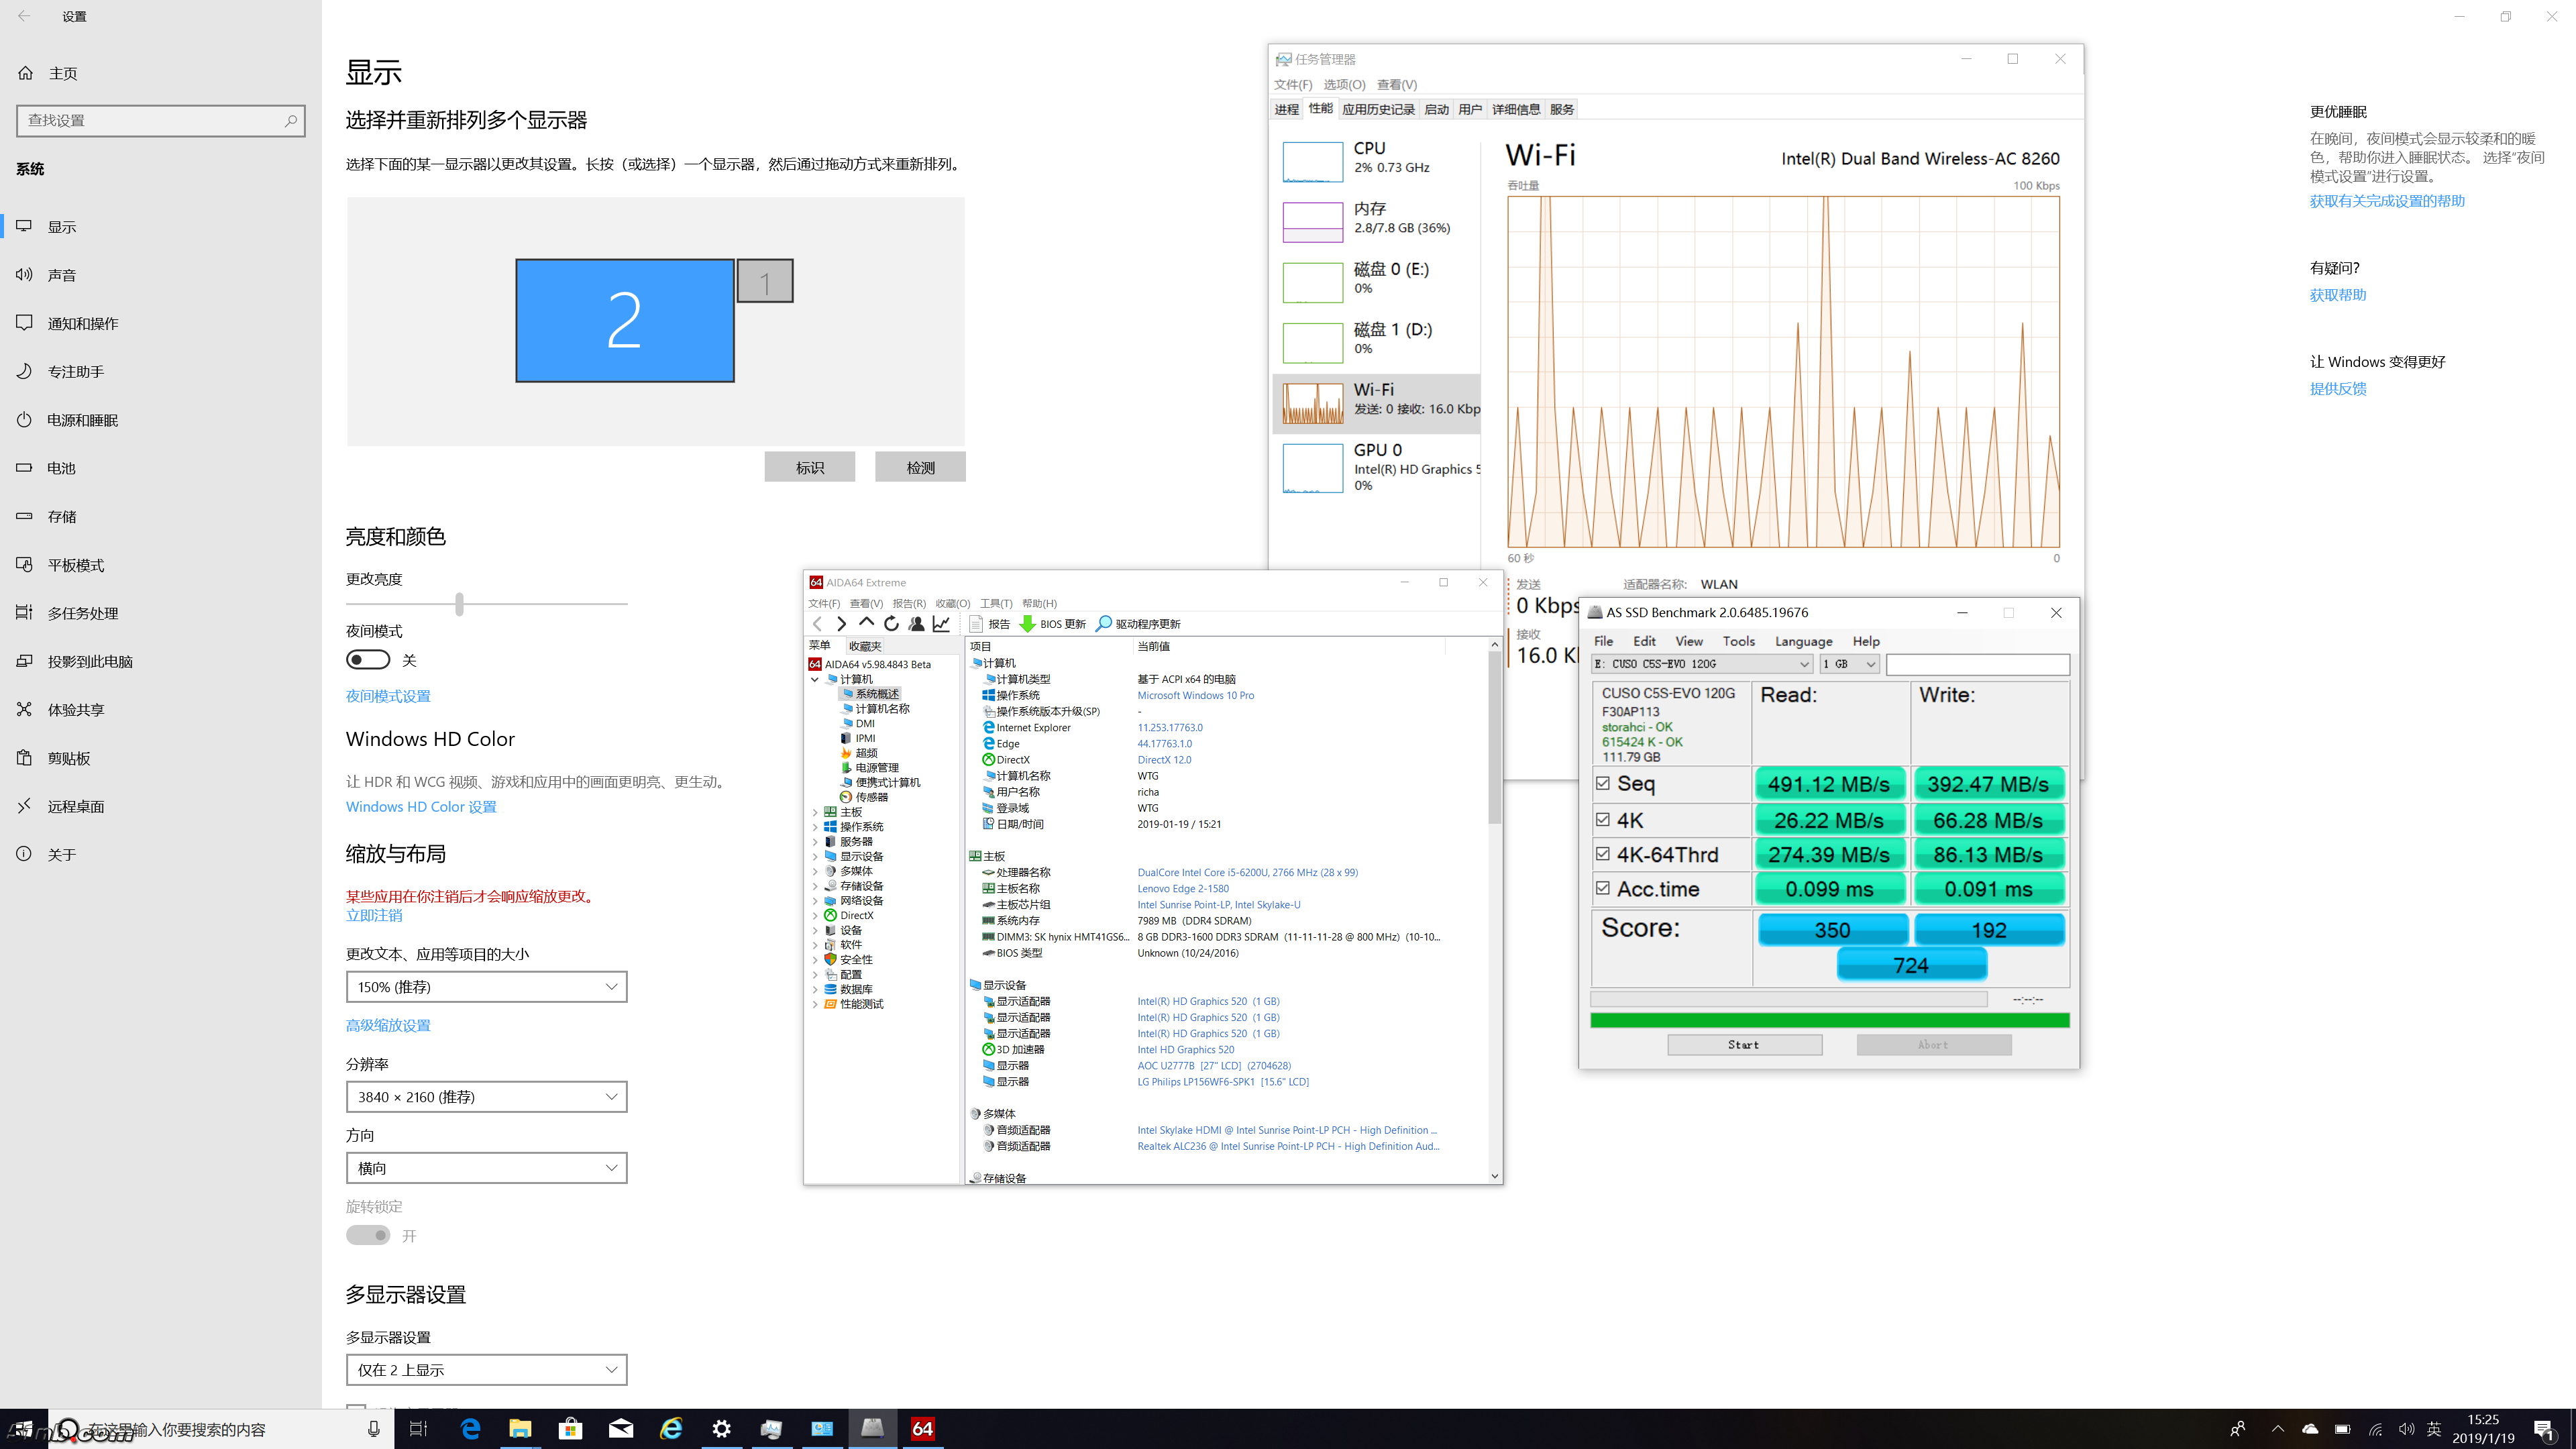Open the Tools menu in AS SSD Benchmark
Viewport: 2576px width, 1449px height.
1738,641
